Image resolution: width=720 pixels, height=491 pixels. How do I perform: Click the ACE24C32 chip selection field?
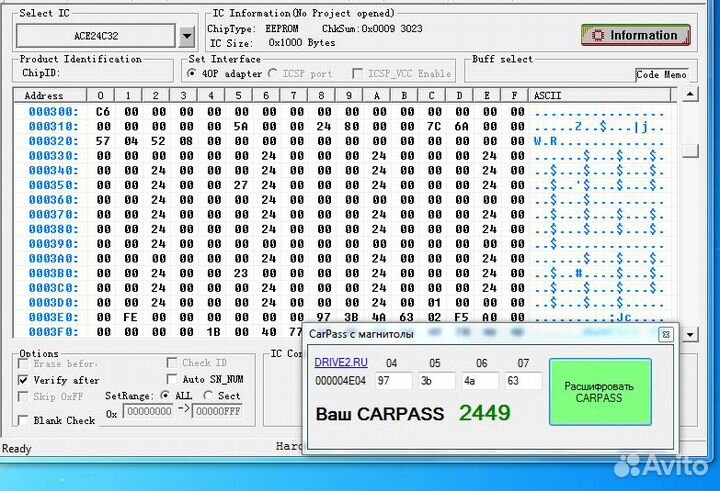[96, 37]
